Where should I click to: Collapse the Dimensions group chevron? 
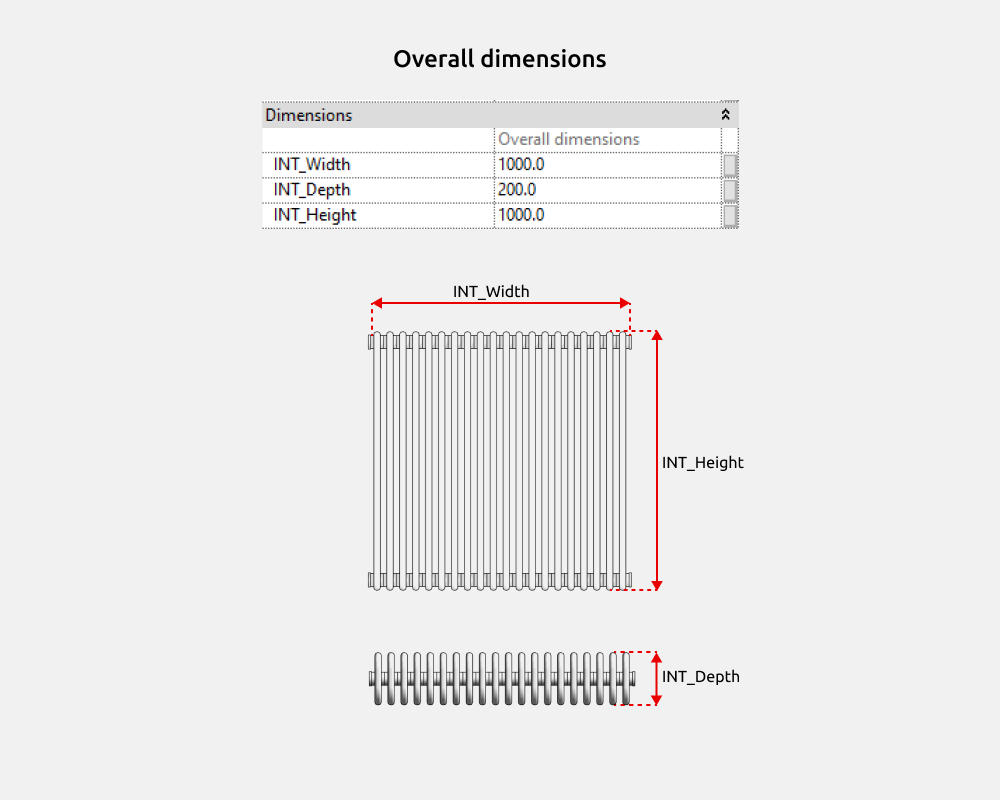tap(725, 115)
